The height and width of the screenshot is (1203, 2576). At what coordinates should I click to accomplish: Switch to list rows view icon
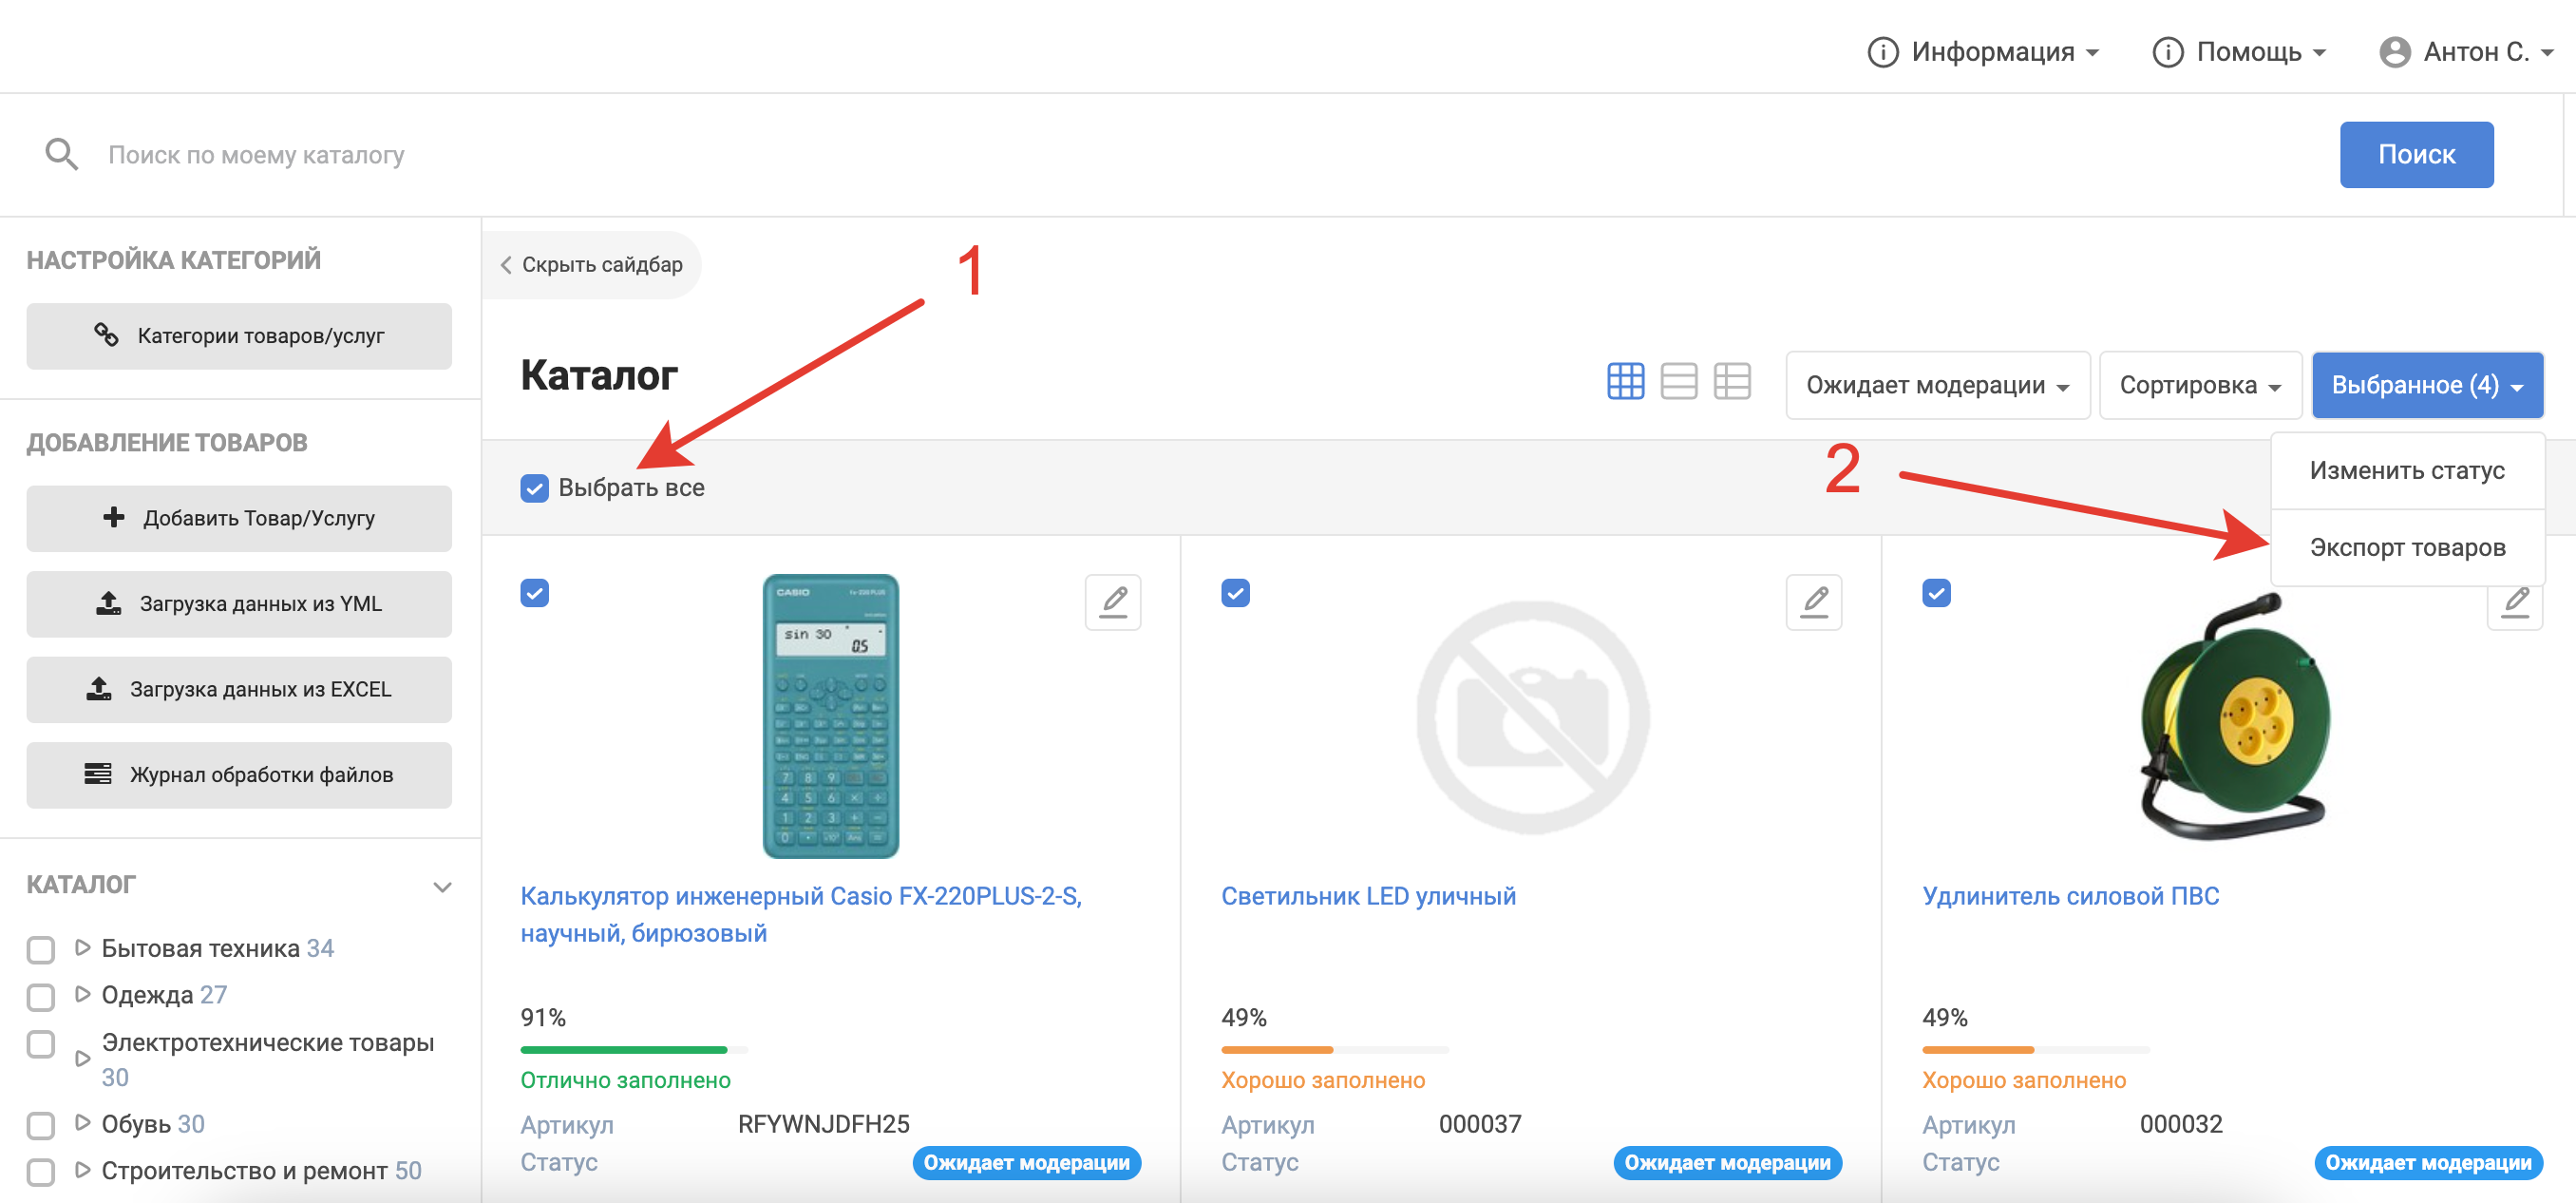(1678, 381)
